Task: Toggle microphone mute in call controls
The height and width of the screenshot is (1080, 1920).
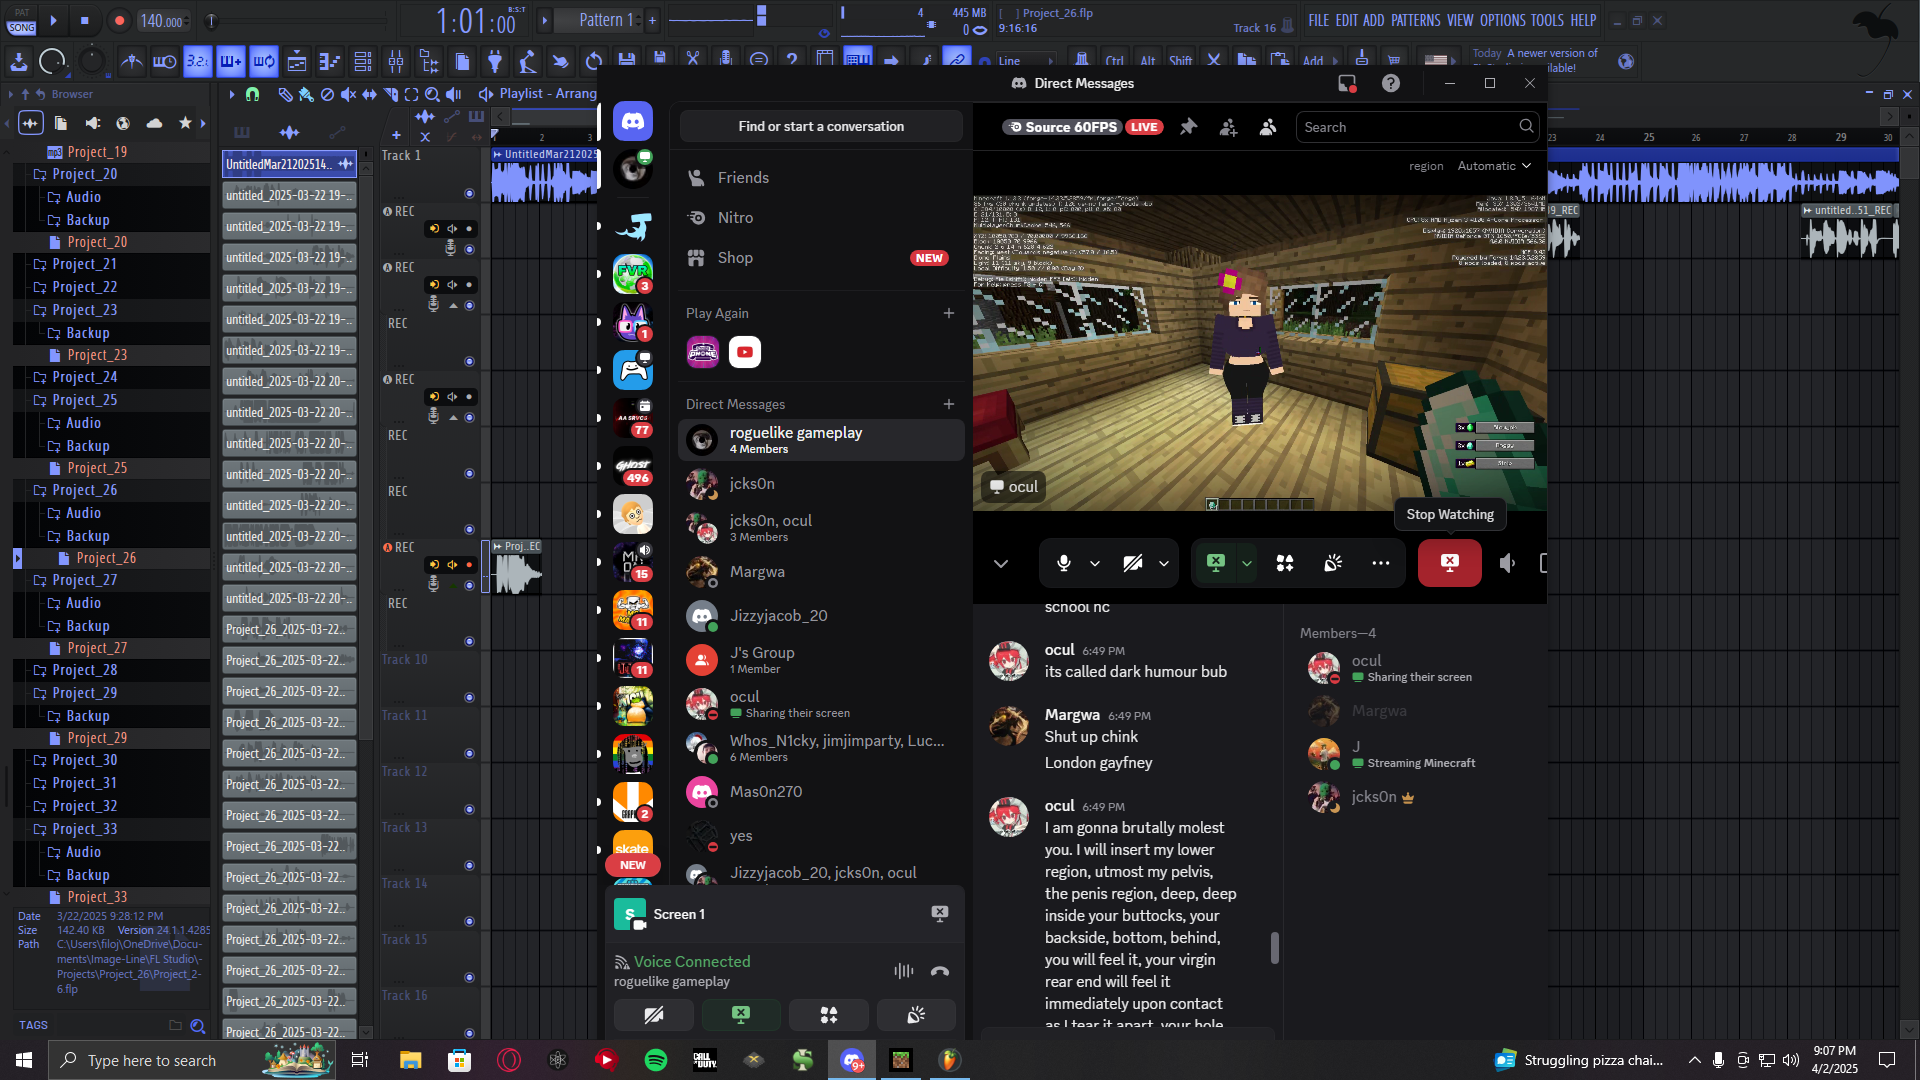Action: click(1063, 564)
